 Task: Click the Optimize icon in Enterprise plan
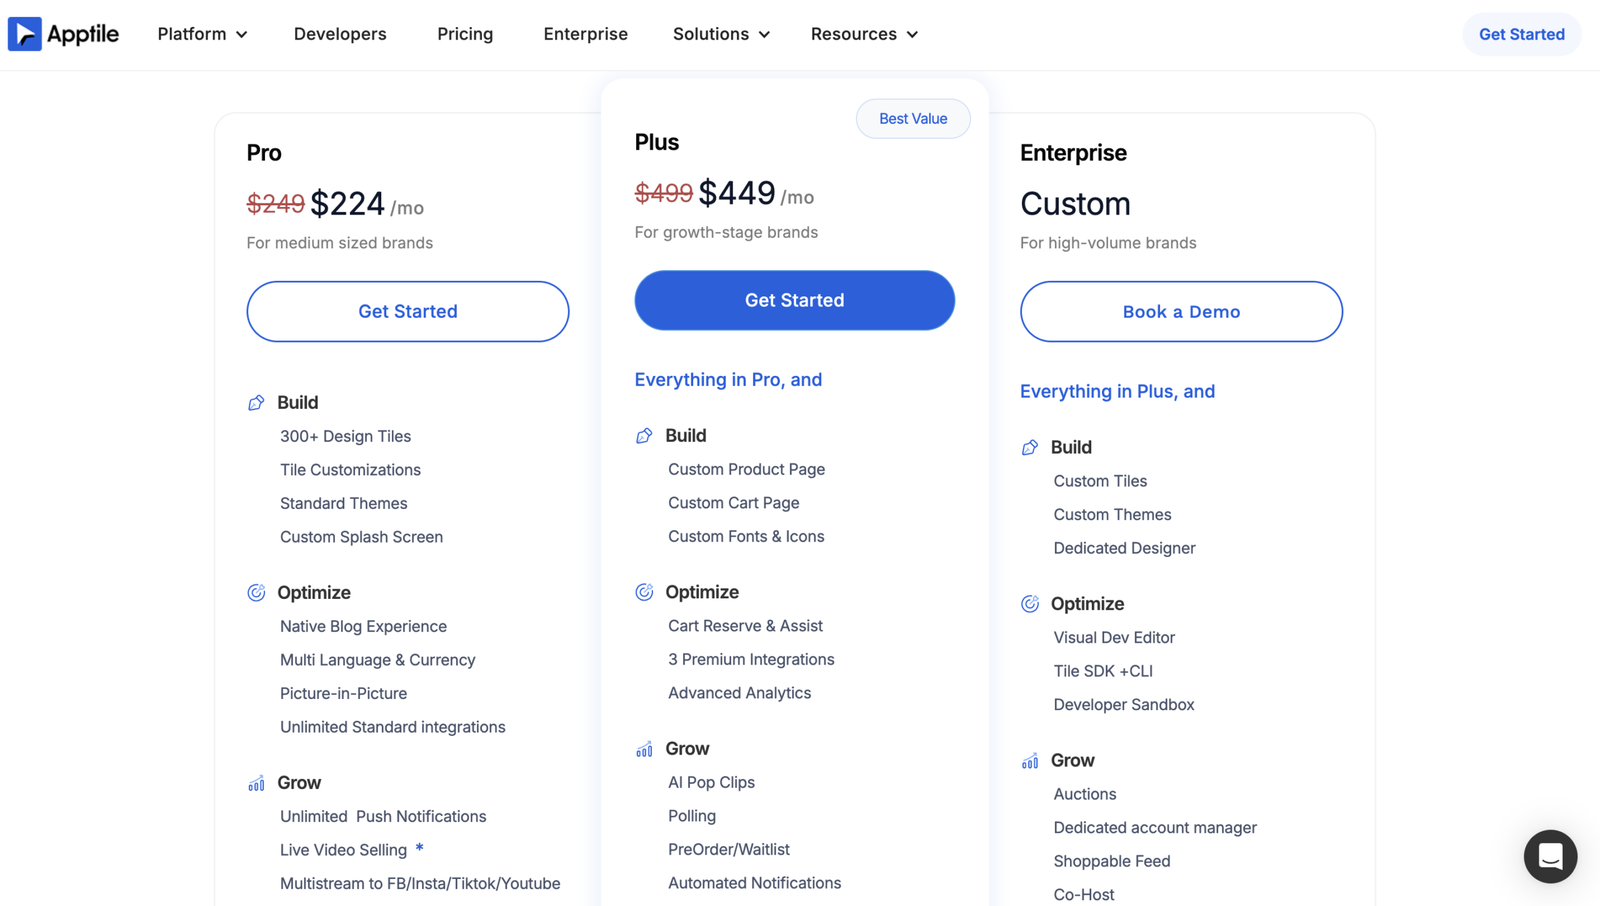pos(1030,604)
